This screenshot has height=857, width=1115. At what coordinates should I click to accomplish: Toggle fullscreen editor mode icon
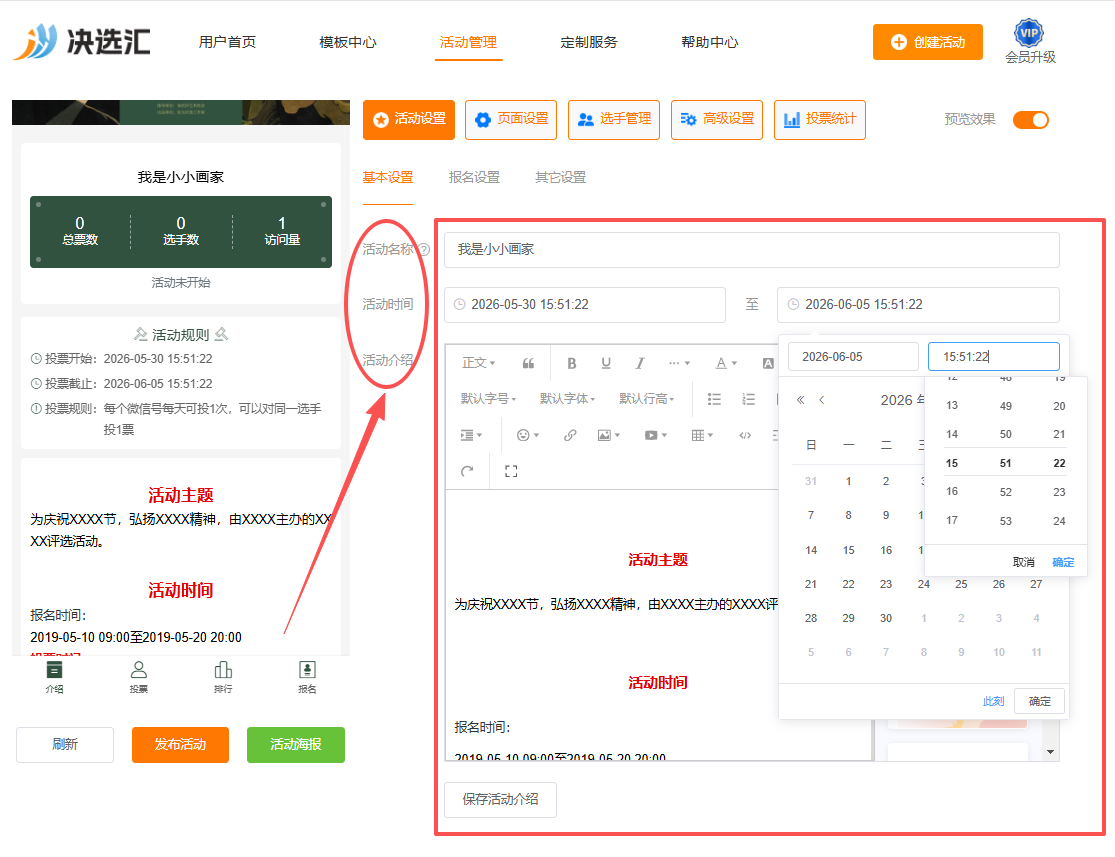tap(511, 471)
